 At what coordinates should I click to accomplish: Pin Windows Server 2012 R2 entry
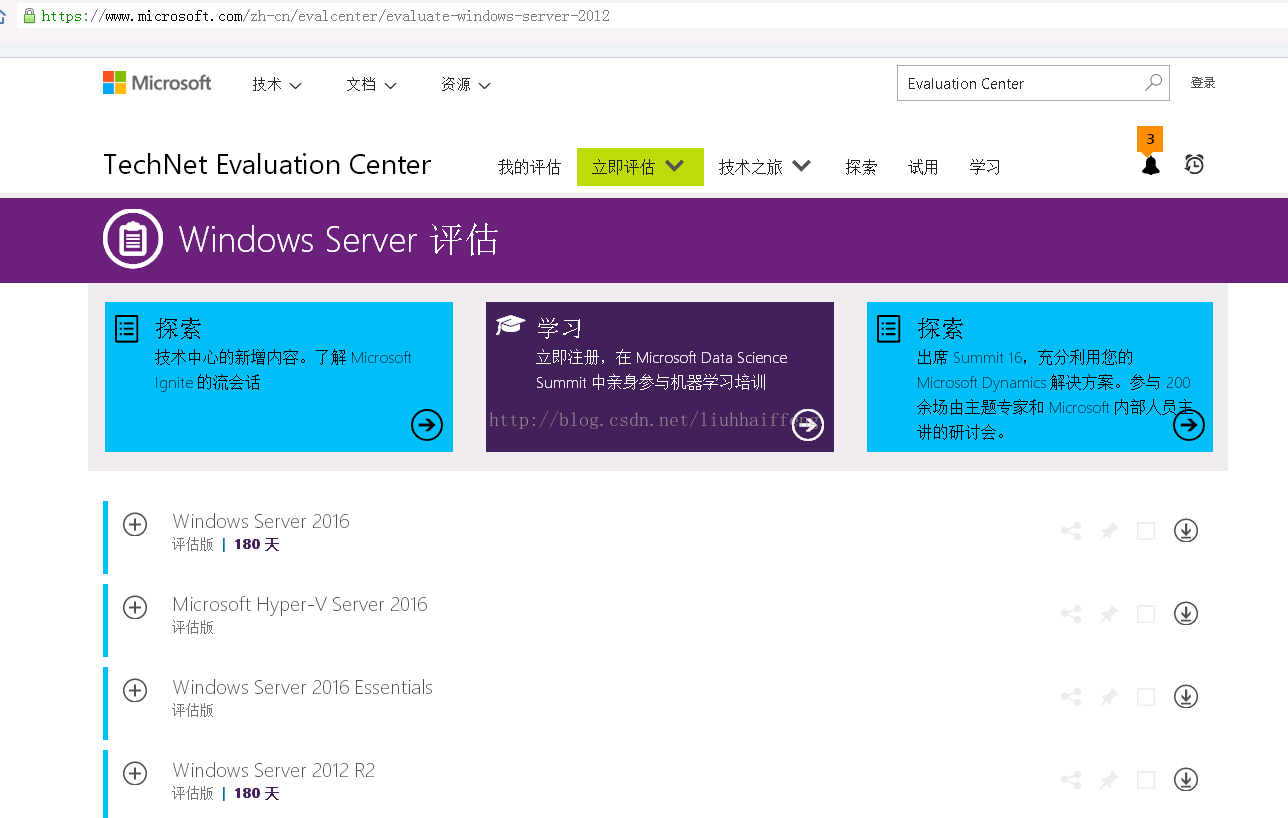tap(1109, 780)
